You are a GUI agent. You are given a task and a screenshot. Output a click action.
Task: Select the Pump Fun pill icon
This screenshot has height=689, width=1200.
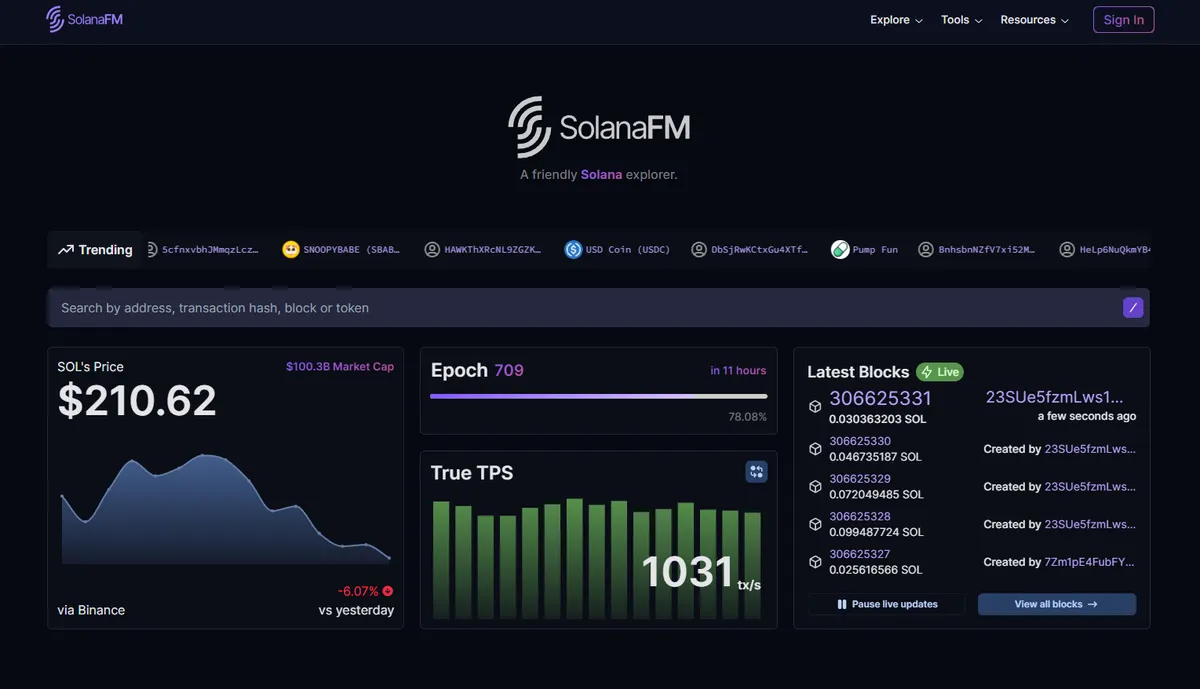click(840, 250)
